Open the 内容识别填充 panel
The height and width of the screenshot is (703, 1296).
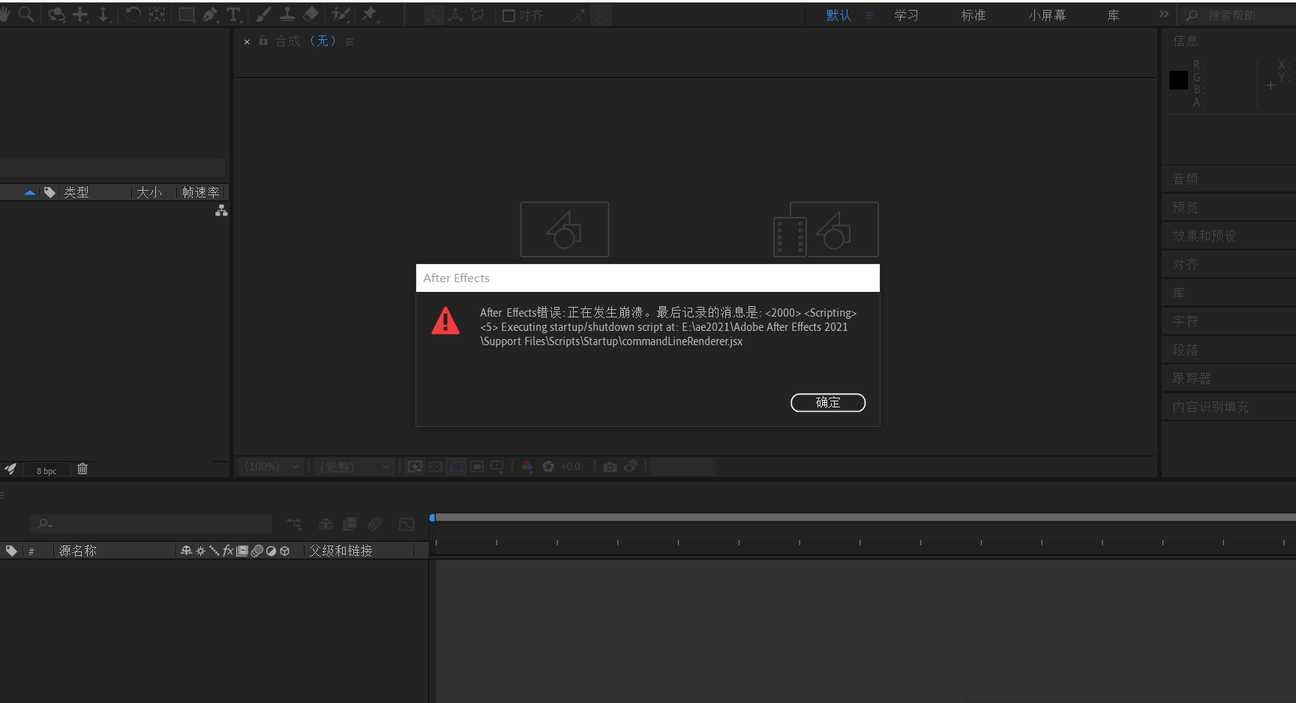(x=1210, y=407)
